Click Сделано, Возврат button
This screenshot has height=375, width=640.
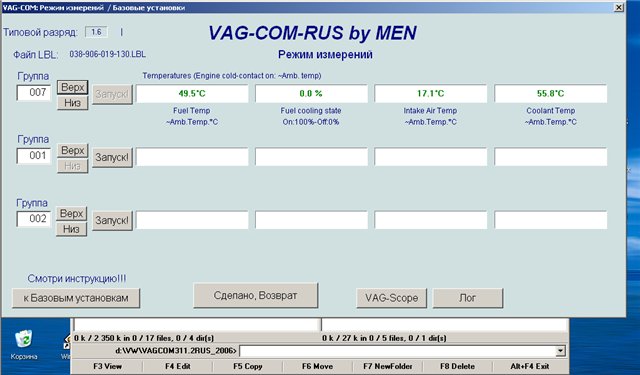[x=256, y=295]
